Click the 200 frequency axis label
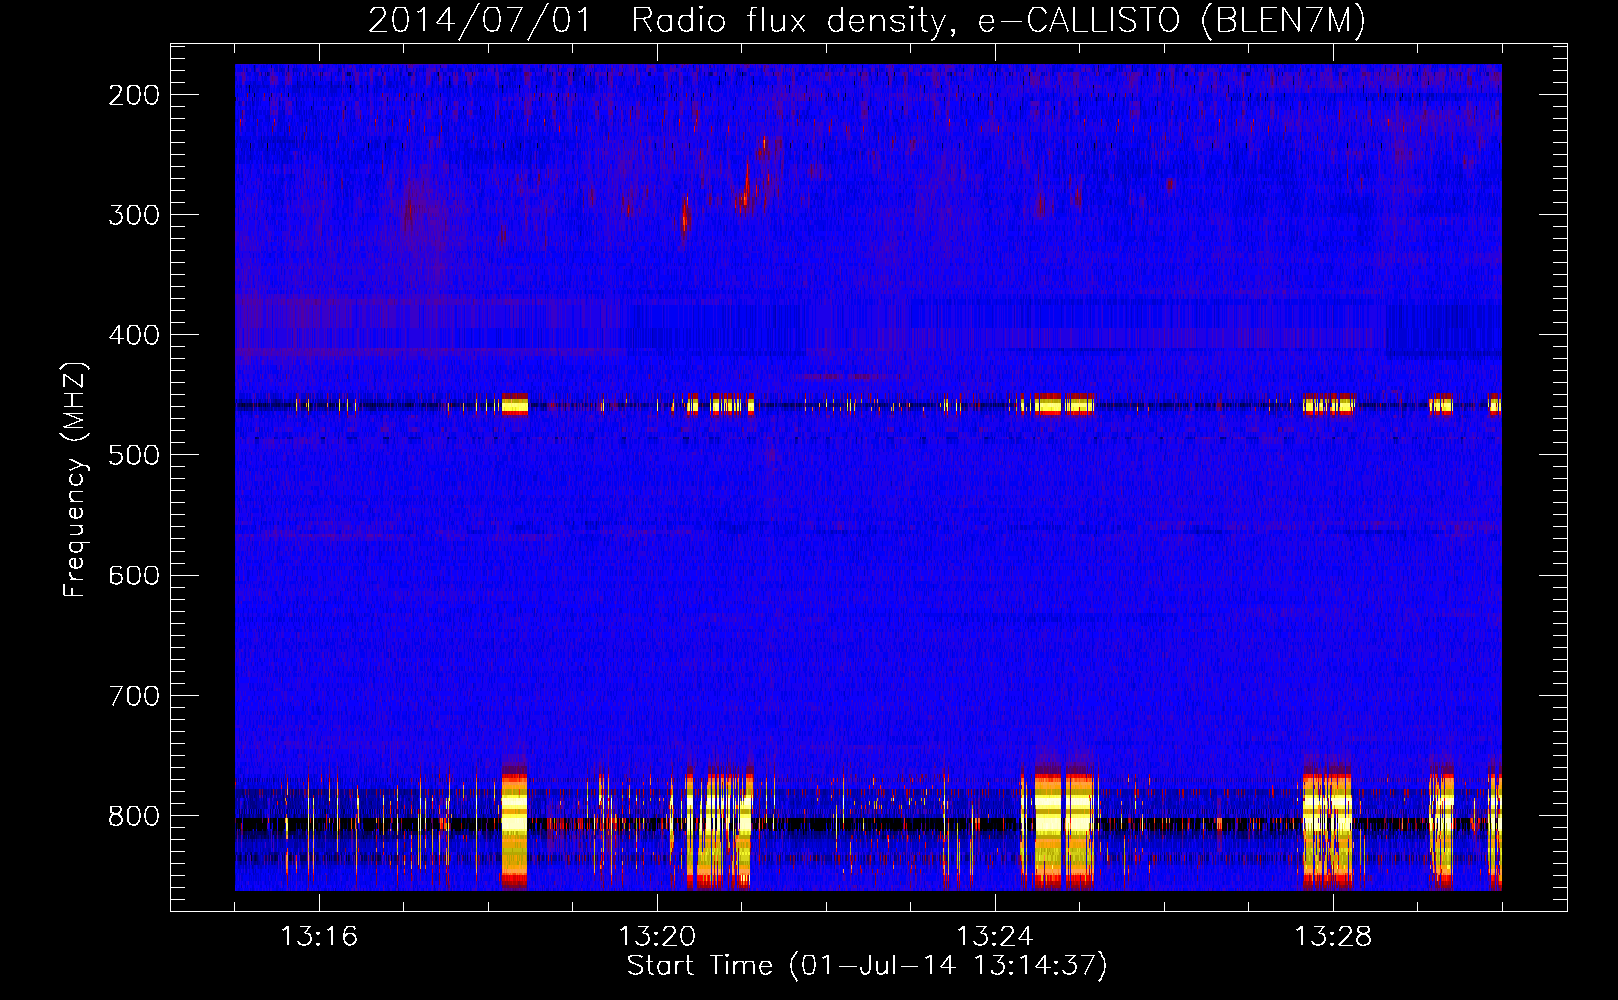This screenshot has width=1618, height=1000. [134, 95]
